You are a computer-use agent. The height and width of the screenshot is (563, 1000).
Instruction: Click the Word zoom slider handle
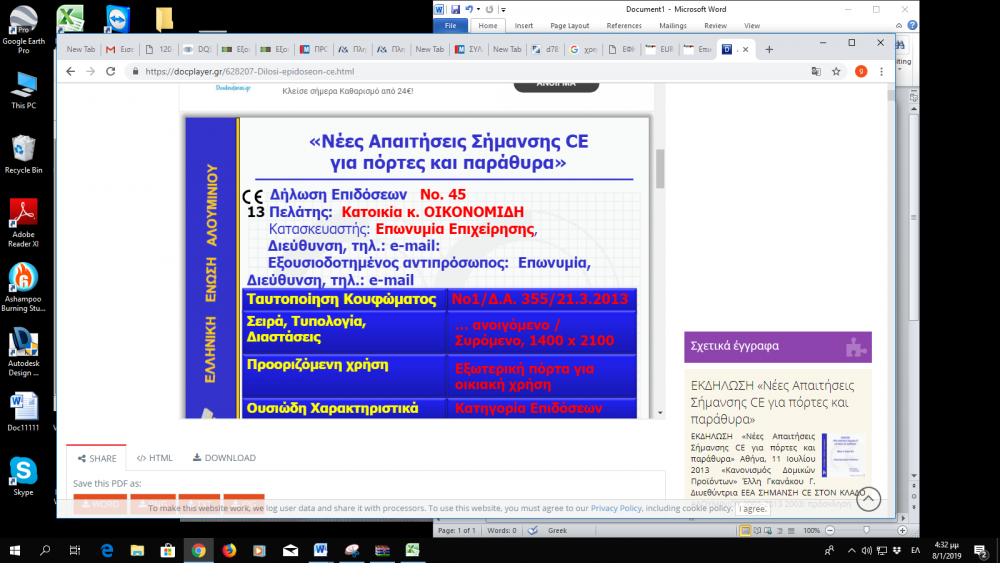(866, 530)
